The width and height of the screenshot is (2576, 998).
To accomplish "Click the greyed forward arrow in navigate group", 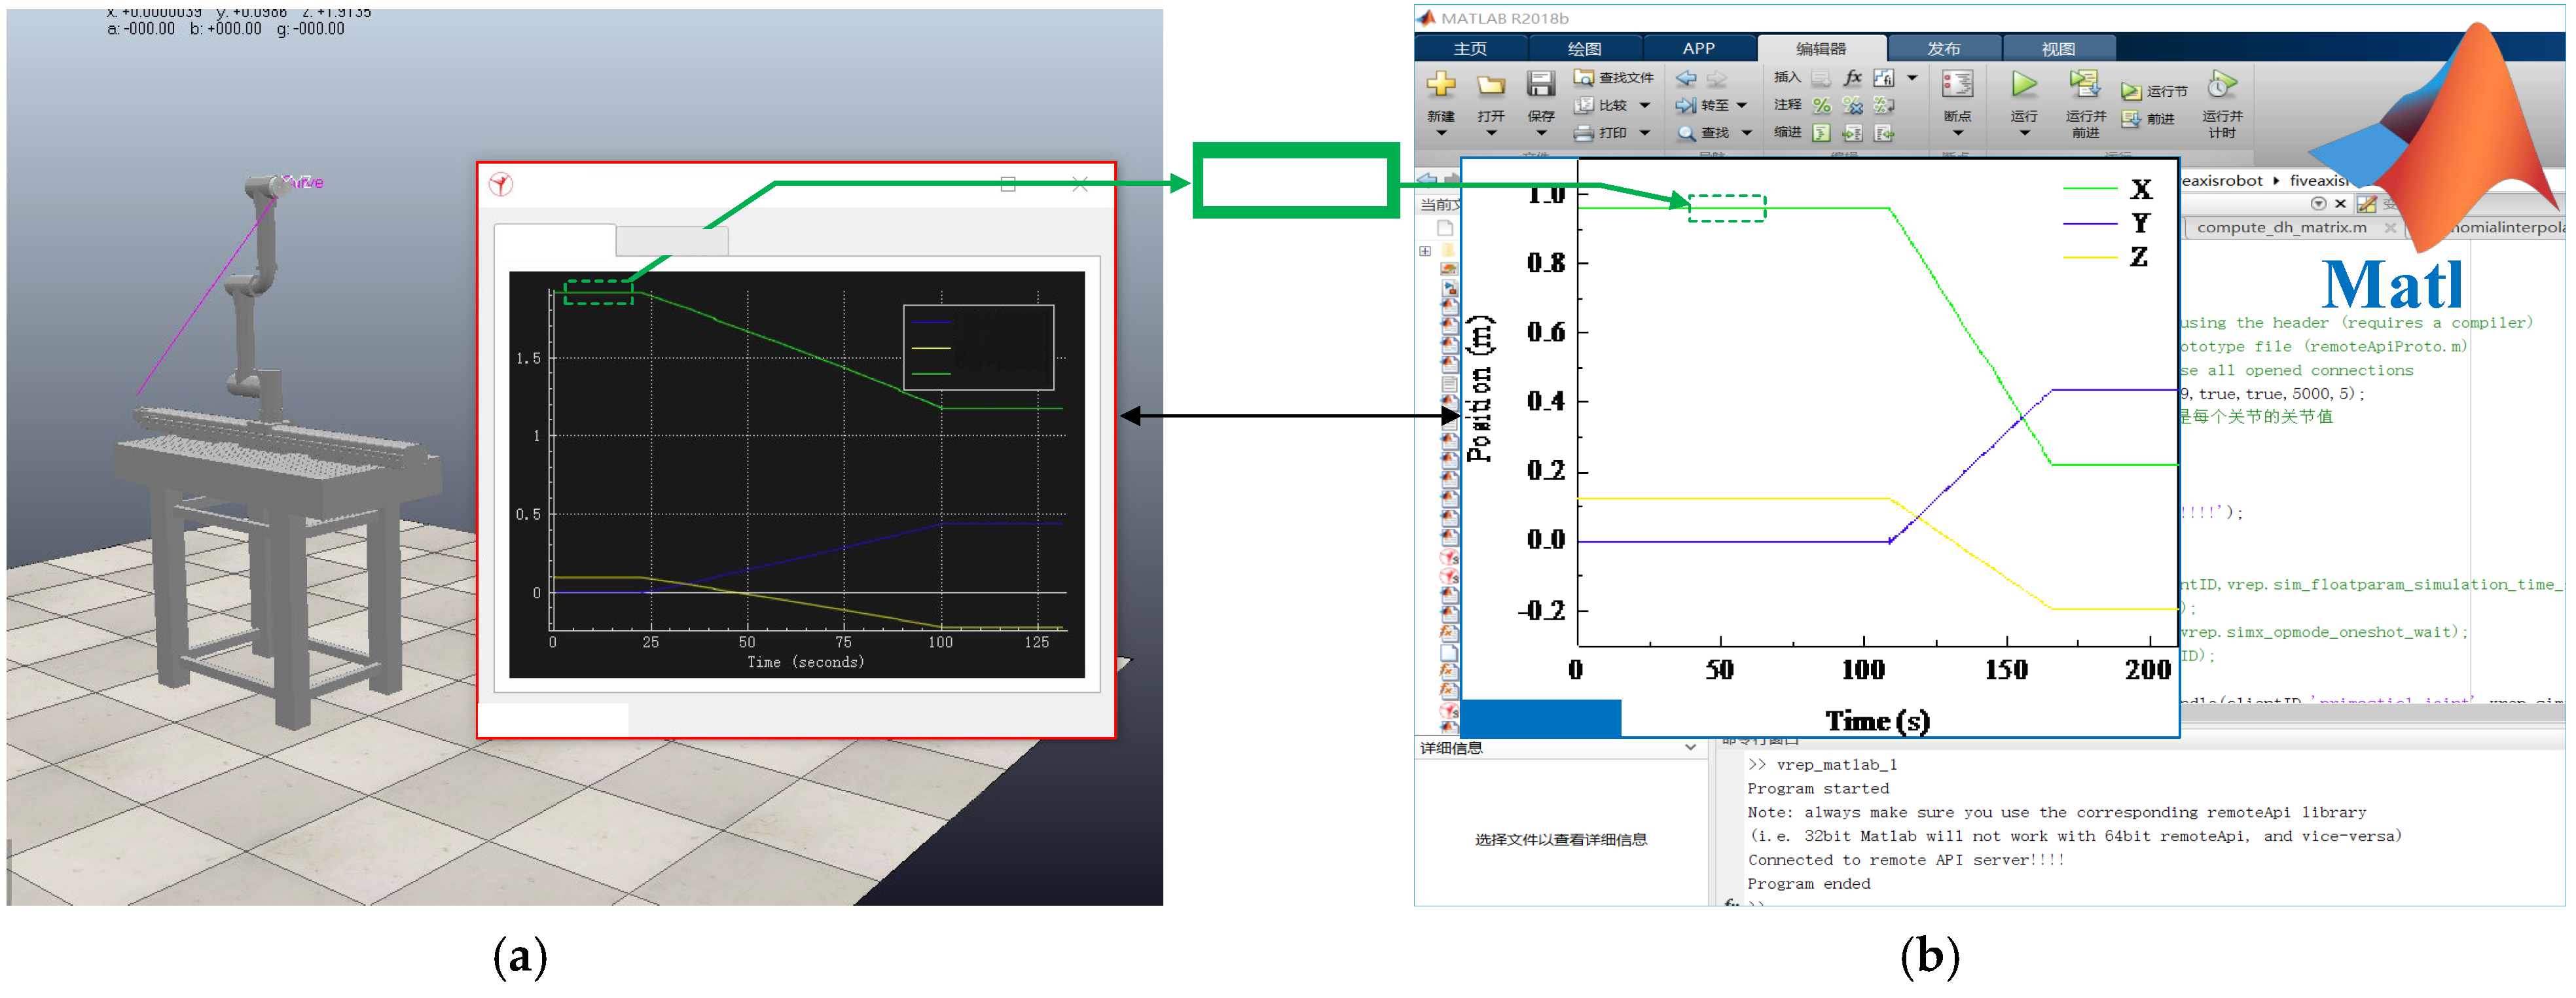I will pos(1717,78).
